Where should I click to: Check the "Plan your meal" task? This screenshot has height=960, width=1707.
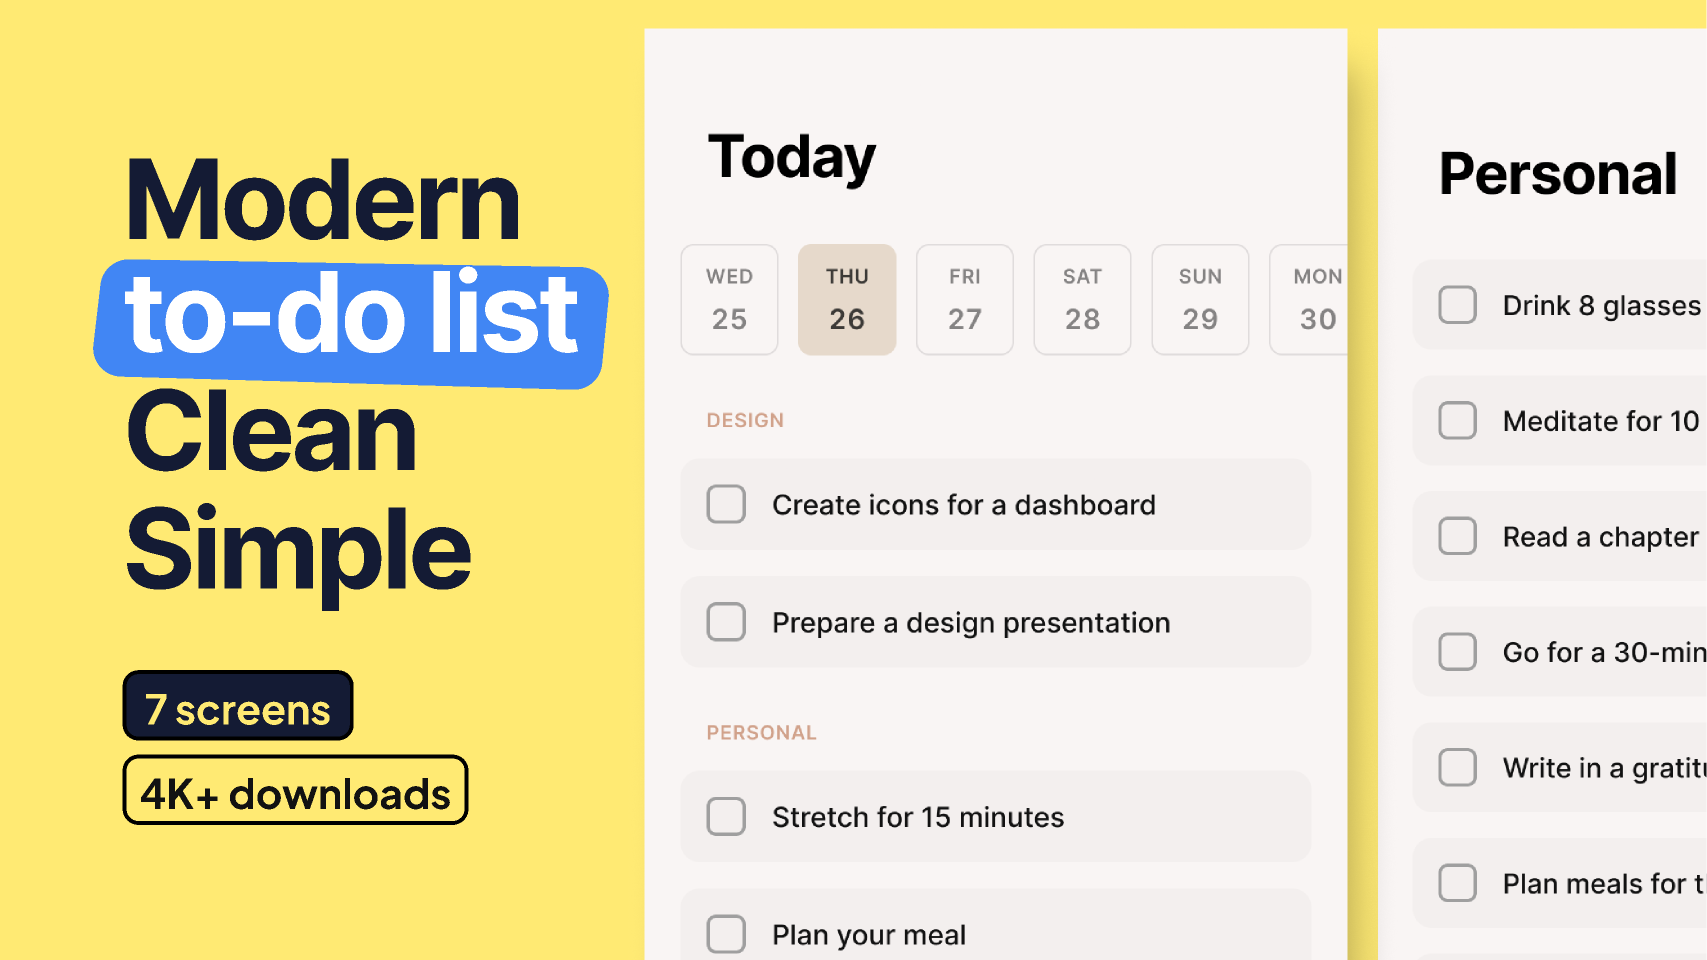point(726,934)
